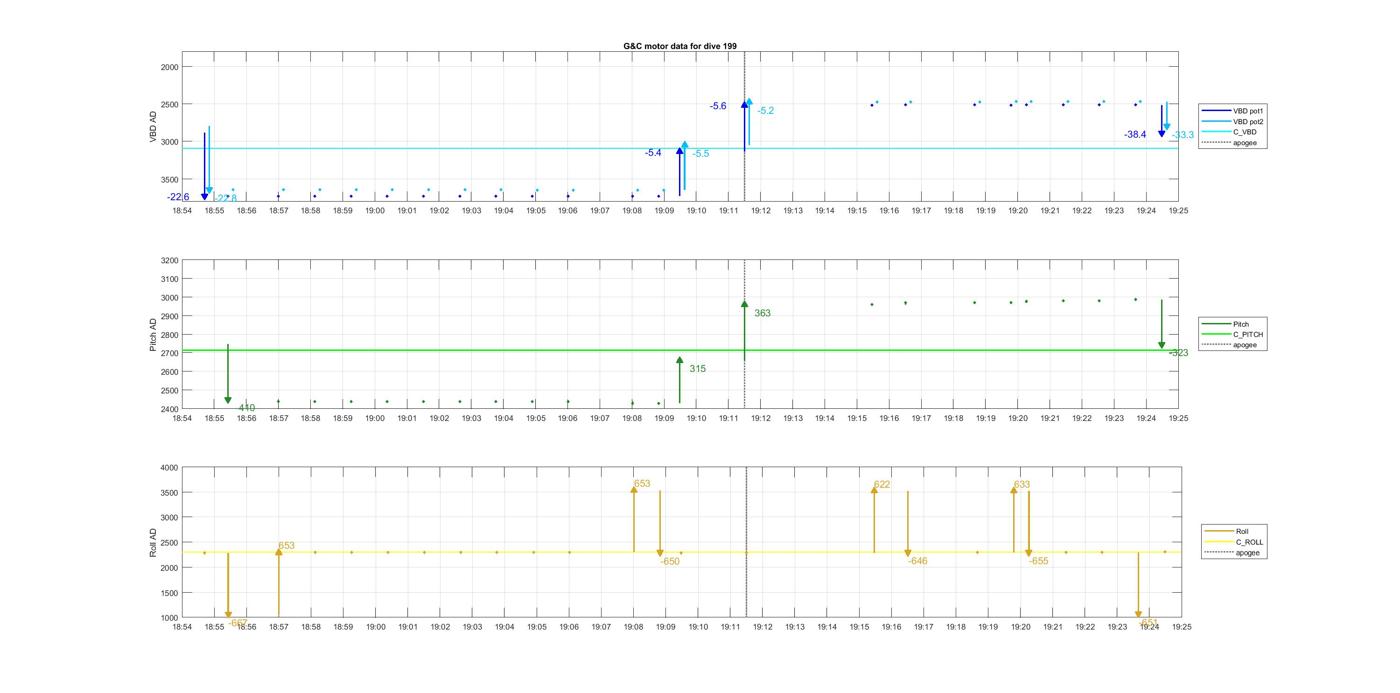
Task: Click the '-5.6' annotation in VBD plot
Action: (718, 106)
